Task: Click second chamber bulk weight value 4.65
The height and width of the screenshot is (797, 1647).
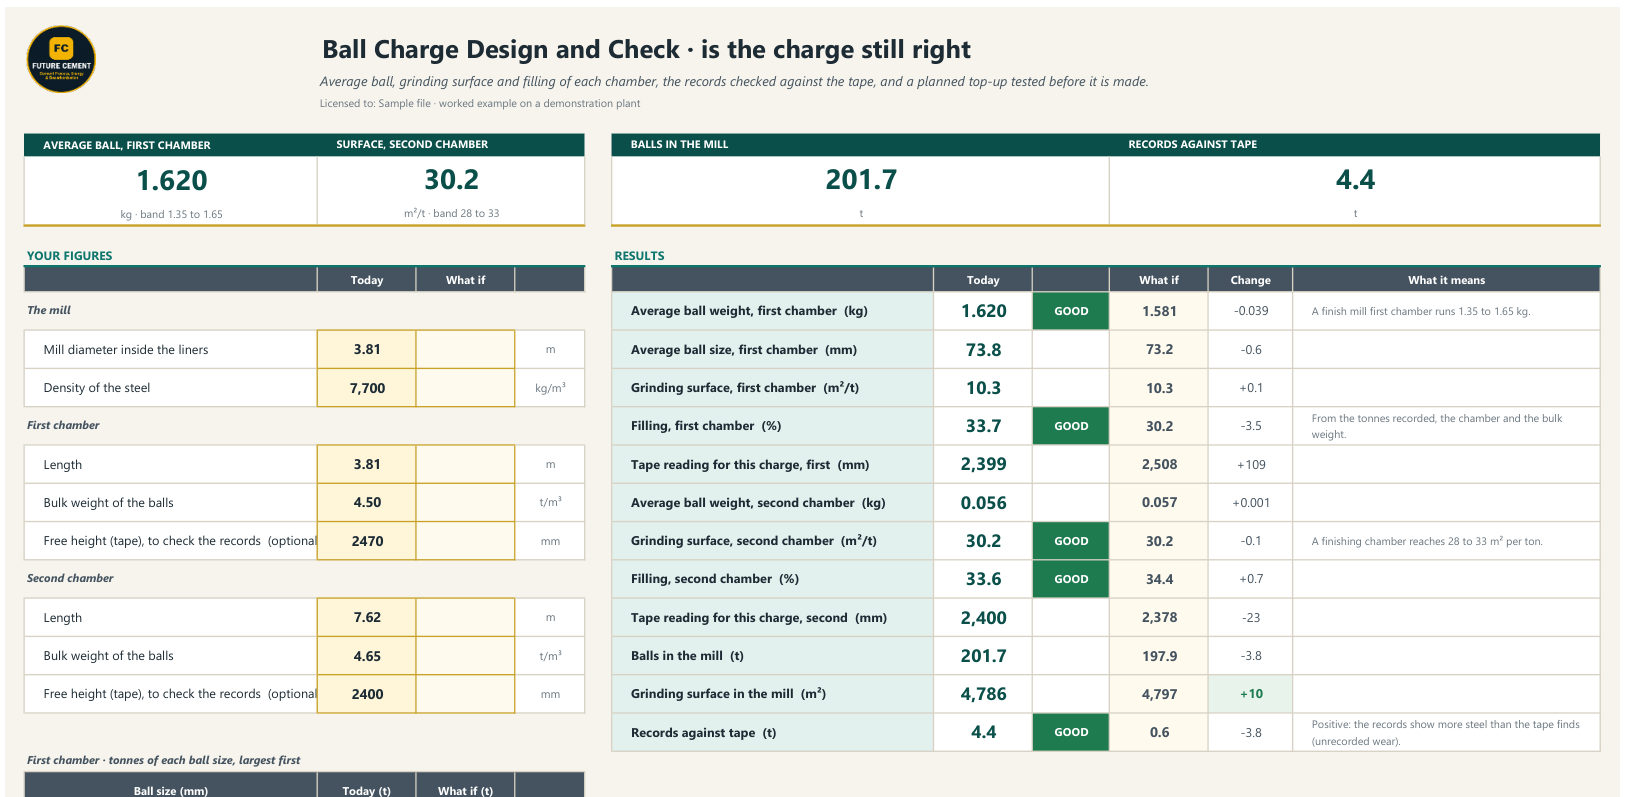Action: click(367, 656)
